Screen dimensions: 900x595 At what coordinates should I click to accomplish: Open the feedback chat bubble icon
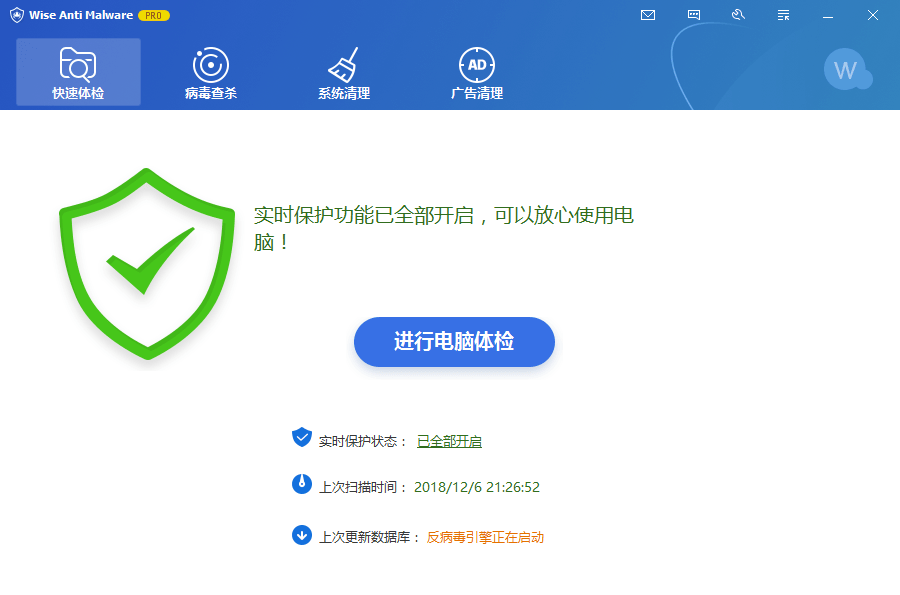pos(694,15)
